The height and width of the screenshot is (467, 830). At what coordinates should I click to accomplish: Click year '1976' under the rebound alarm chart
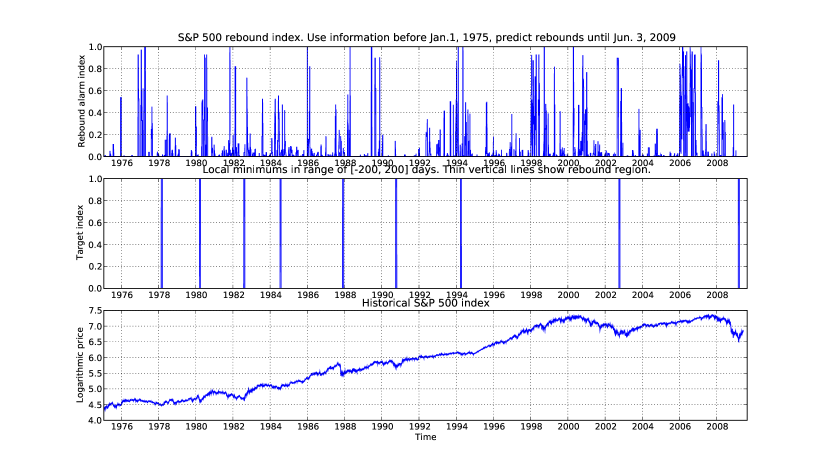point(122,163)
